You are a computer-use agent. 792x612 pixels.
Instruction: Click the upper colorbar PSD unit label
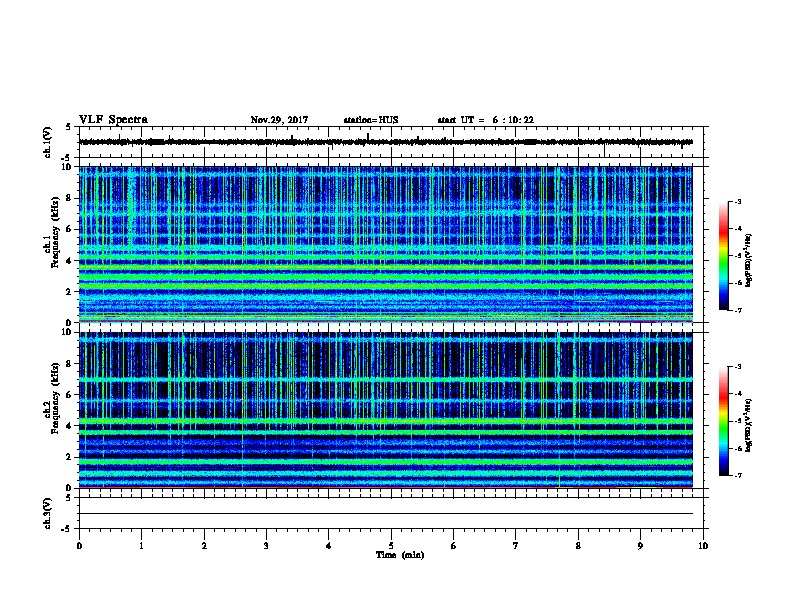coord(748,260)
